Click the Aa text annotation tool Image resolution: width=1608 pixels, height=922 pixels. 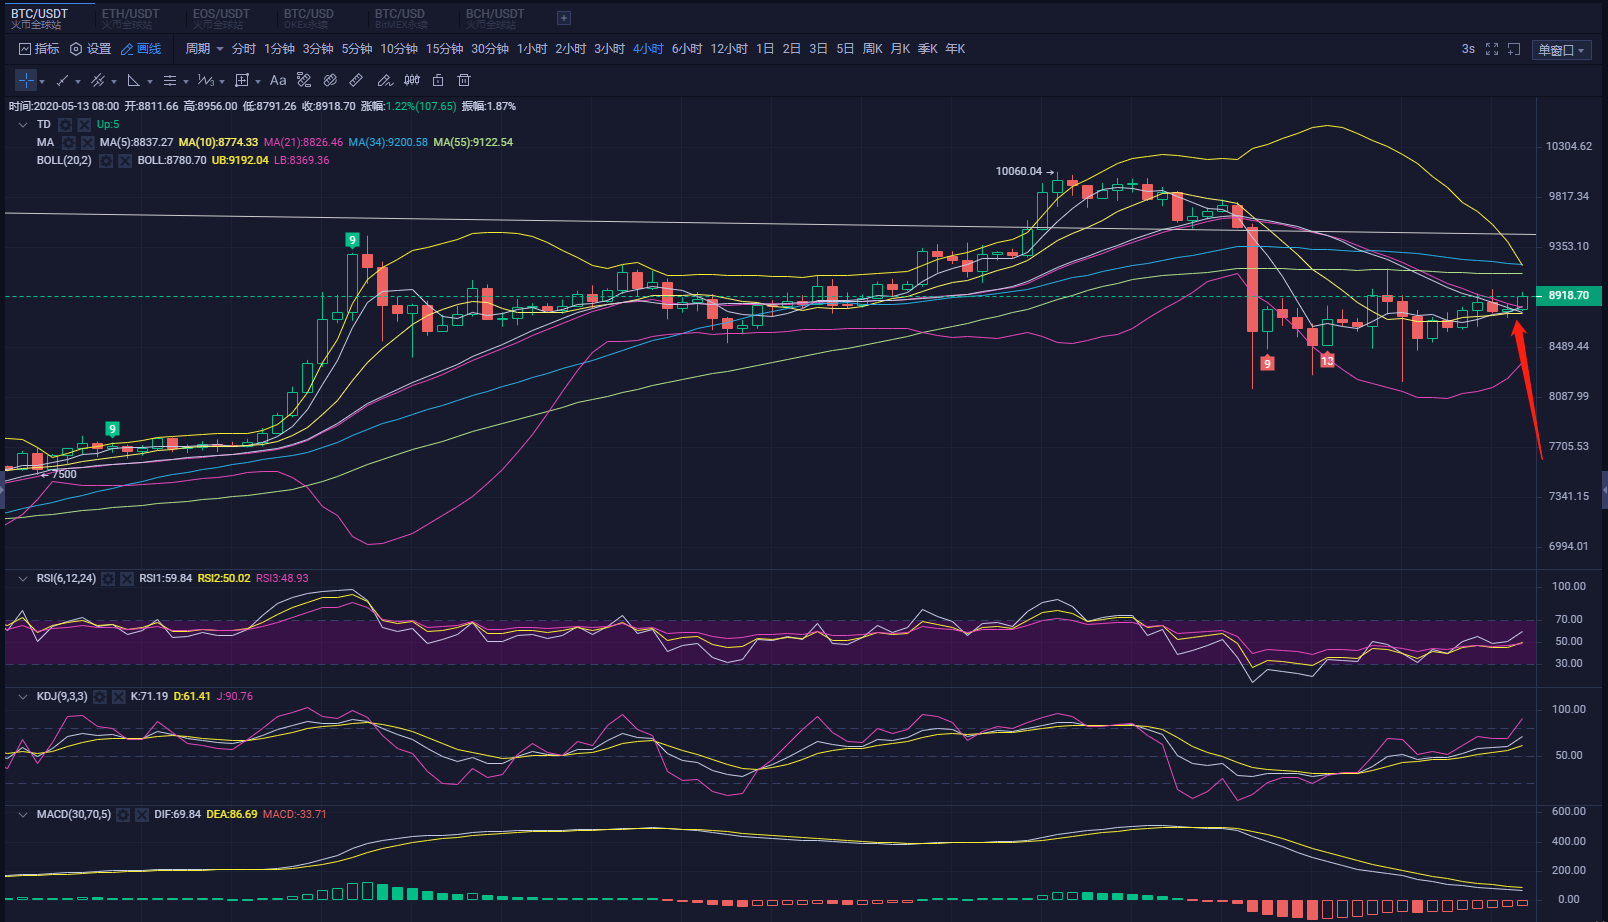tap(278, 81)
